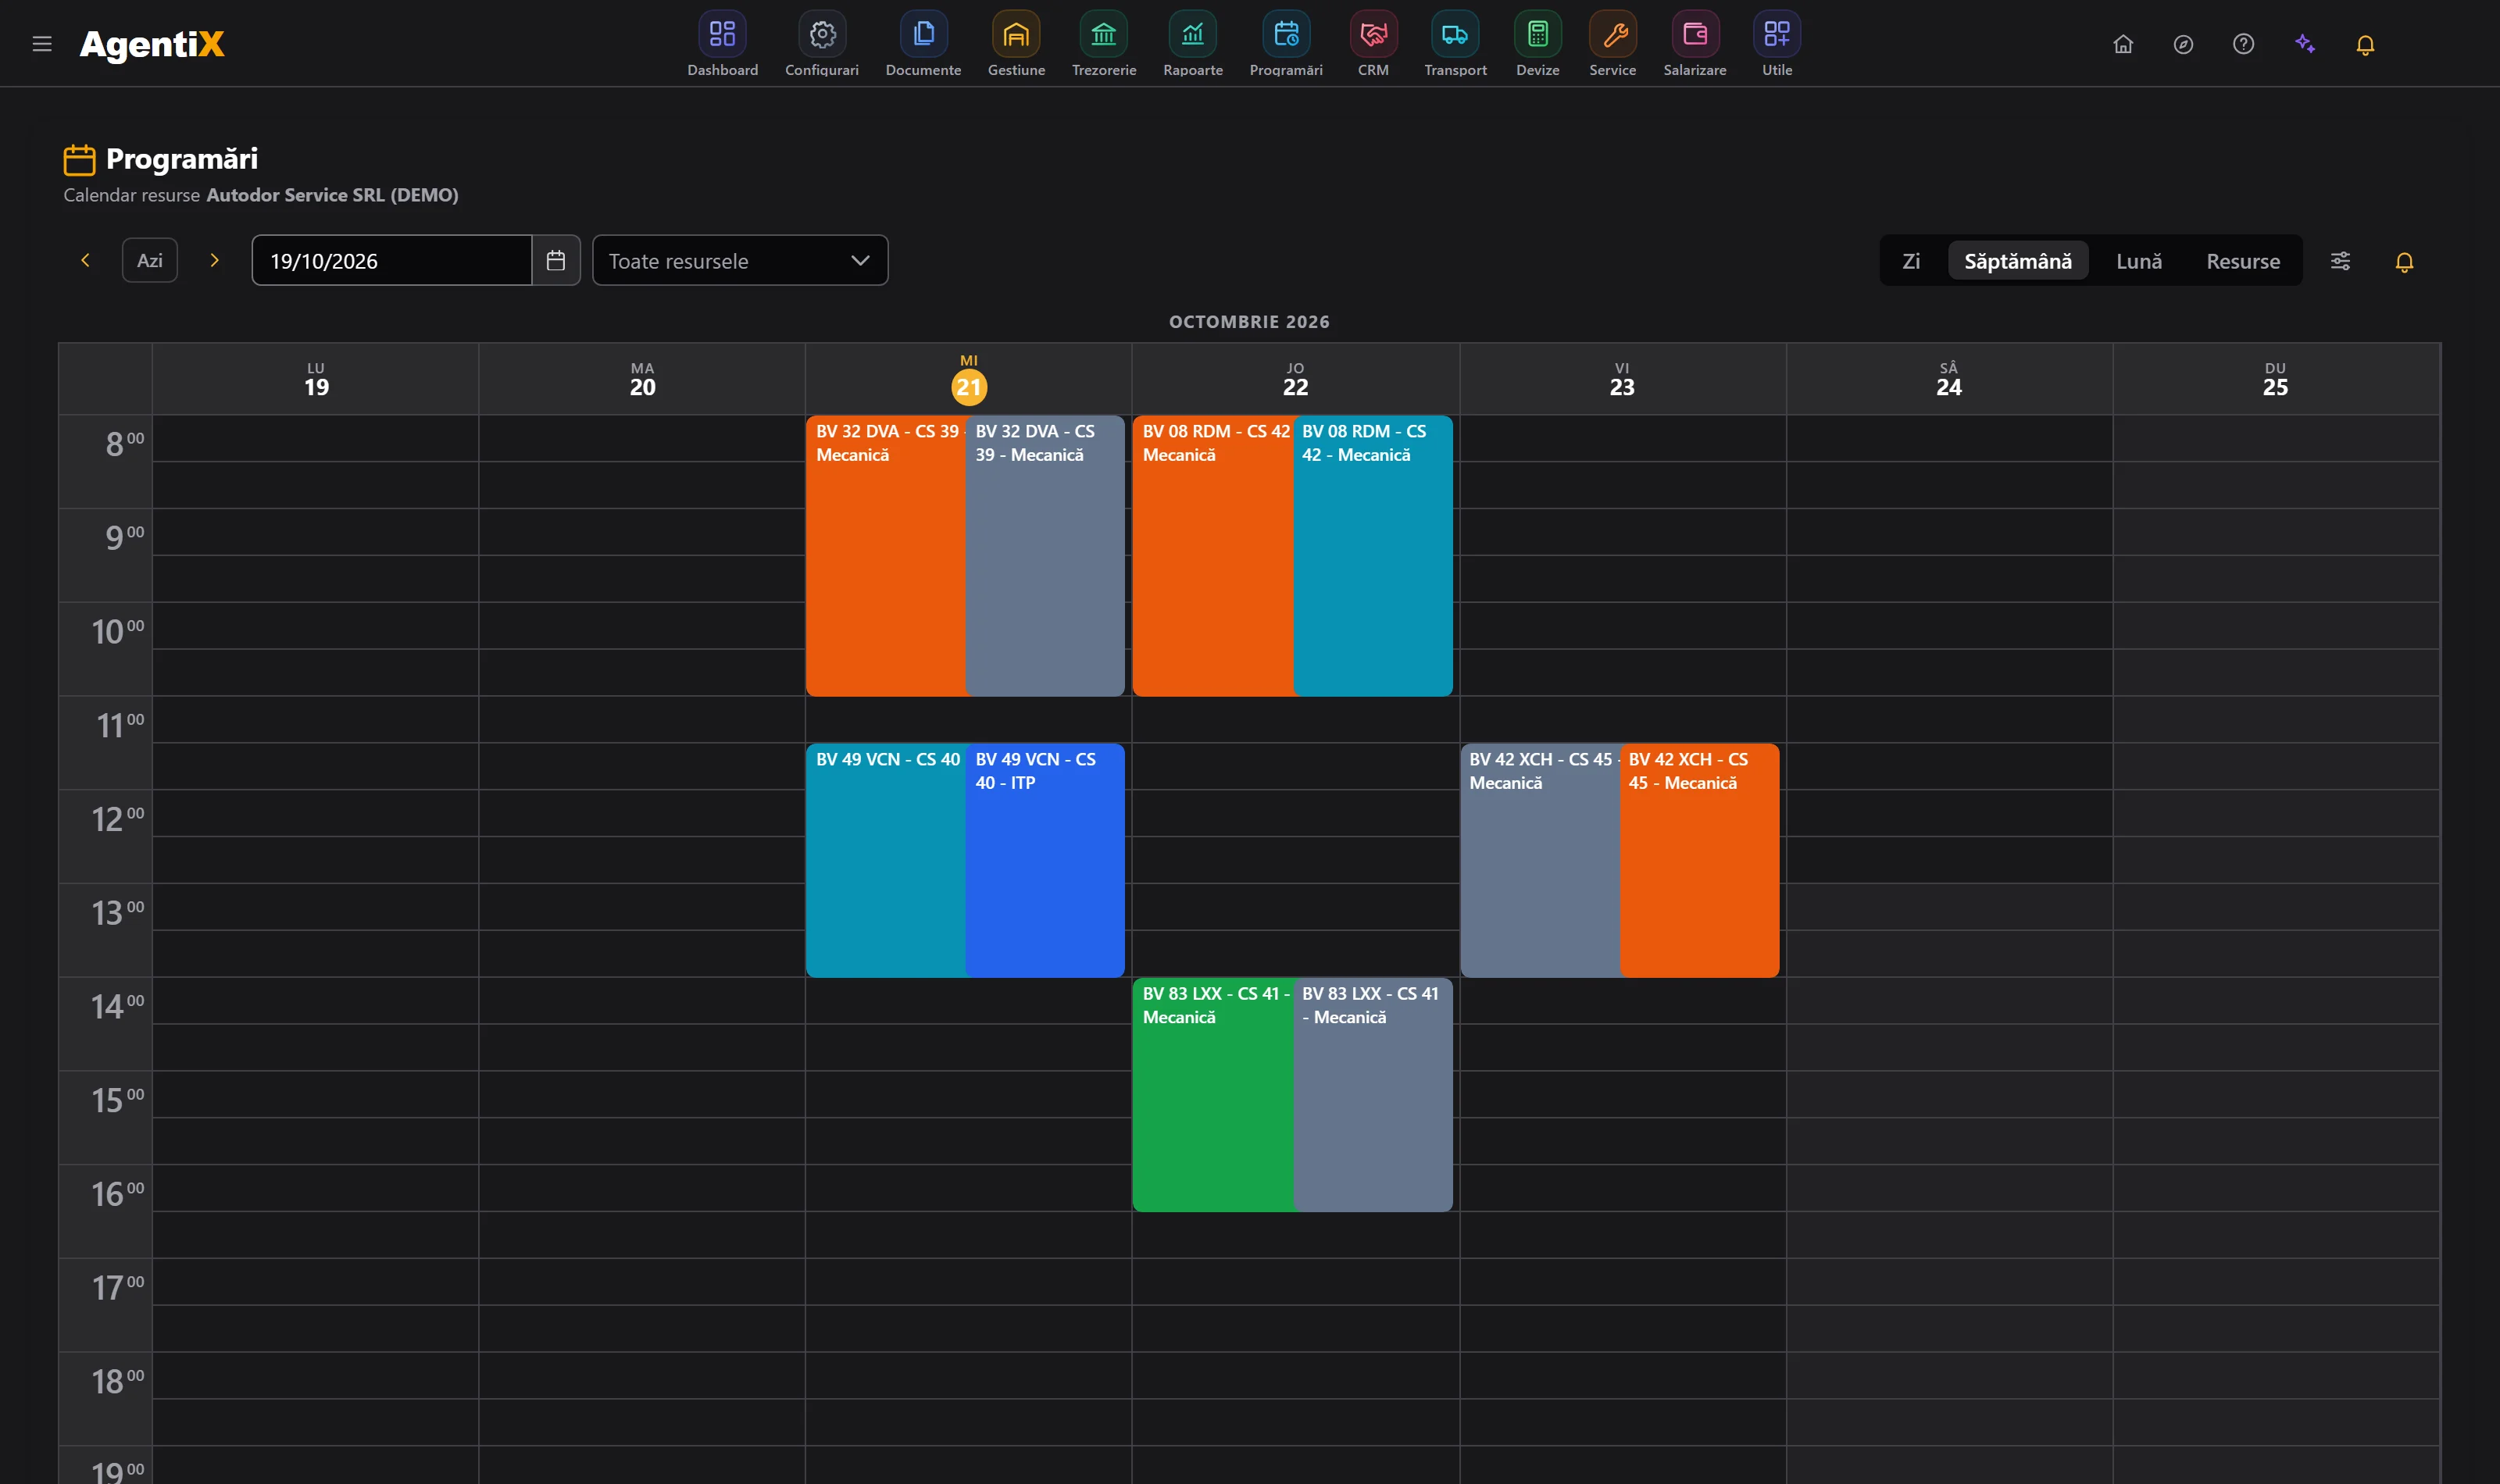Open blue BV 49 VCN ITP appointment
The image size is (2500, 1484).
[x=1045, y=860]
